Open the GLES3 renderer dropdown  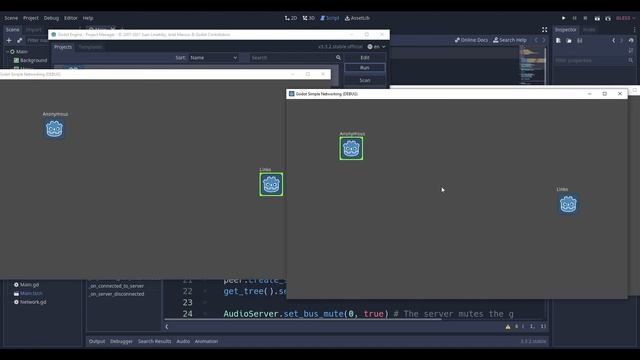tap(625, 18)
